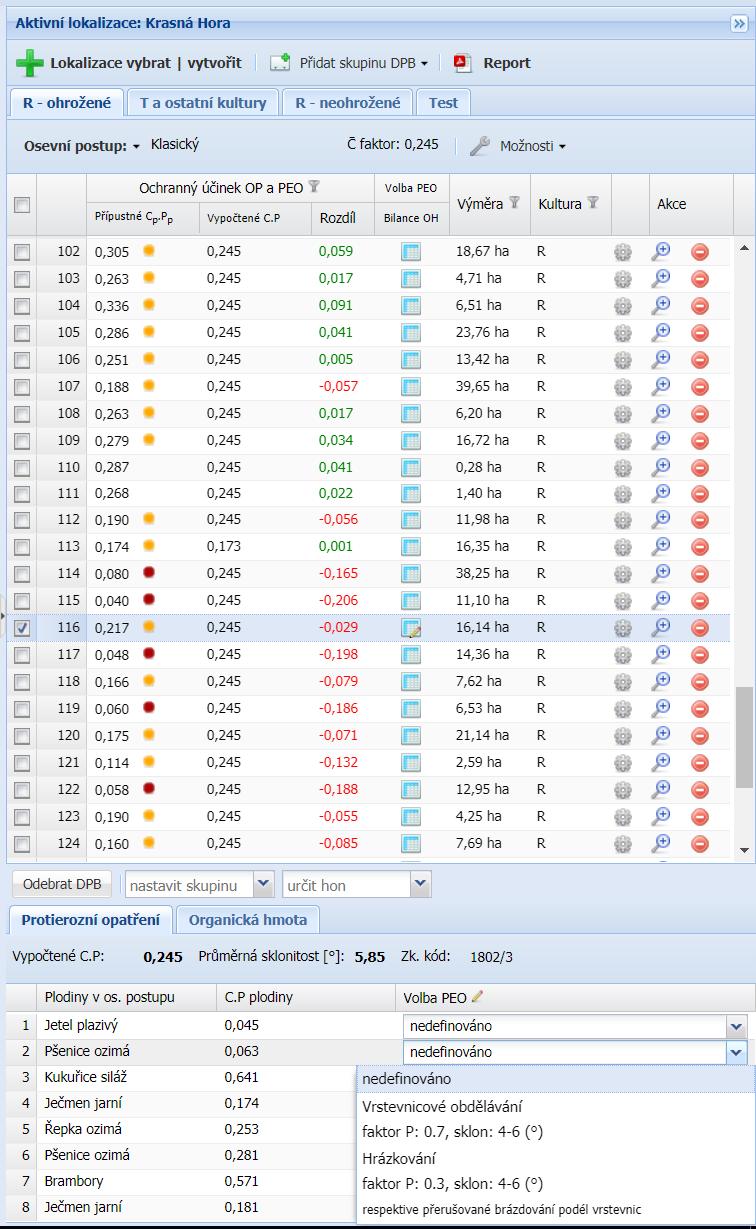Click the PDF Report icon

tap(462, 63)
